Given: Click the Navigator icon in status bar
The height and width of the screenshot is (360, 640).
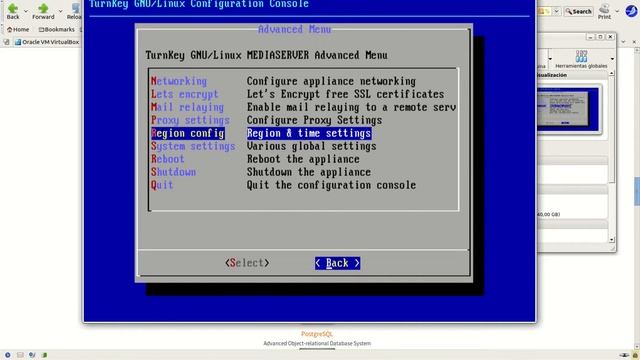Looking at the screenshot, I should pyautogui.click(x=7, y=355).
